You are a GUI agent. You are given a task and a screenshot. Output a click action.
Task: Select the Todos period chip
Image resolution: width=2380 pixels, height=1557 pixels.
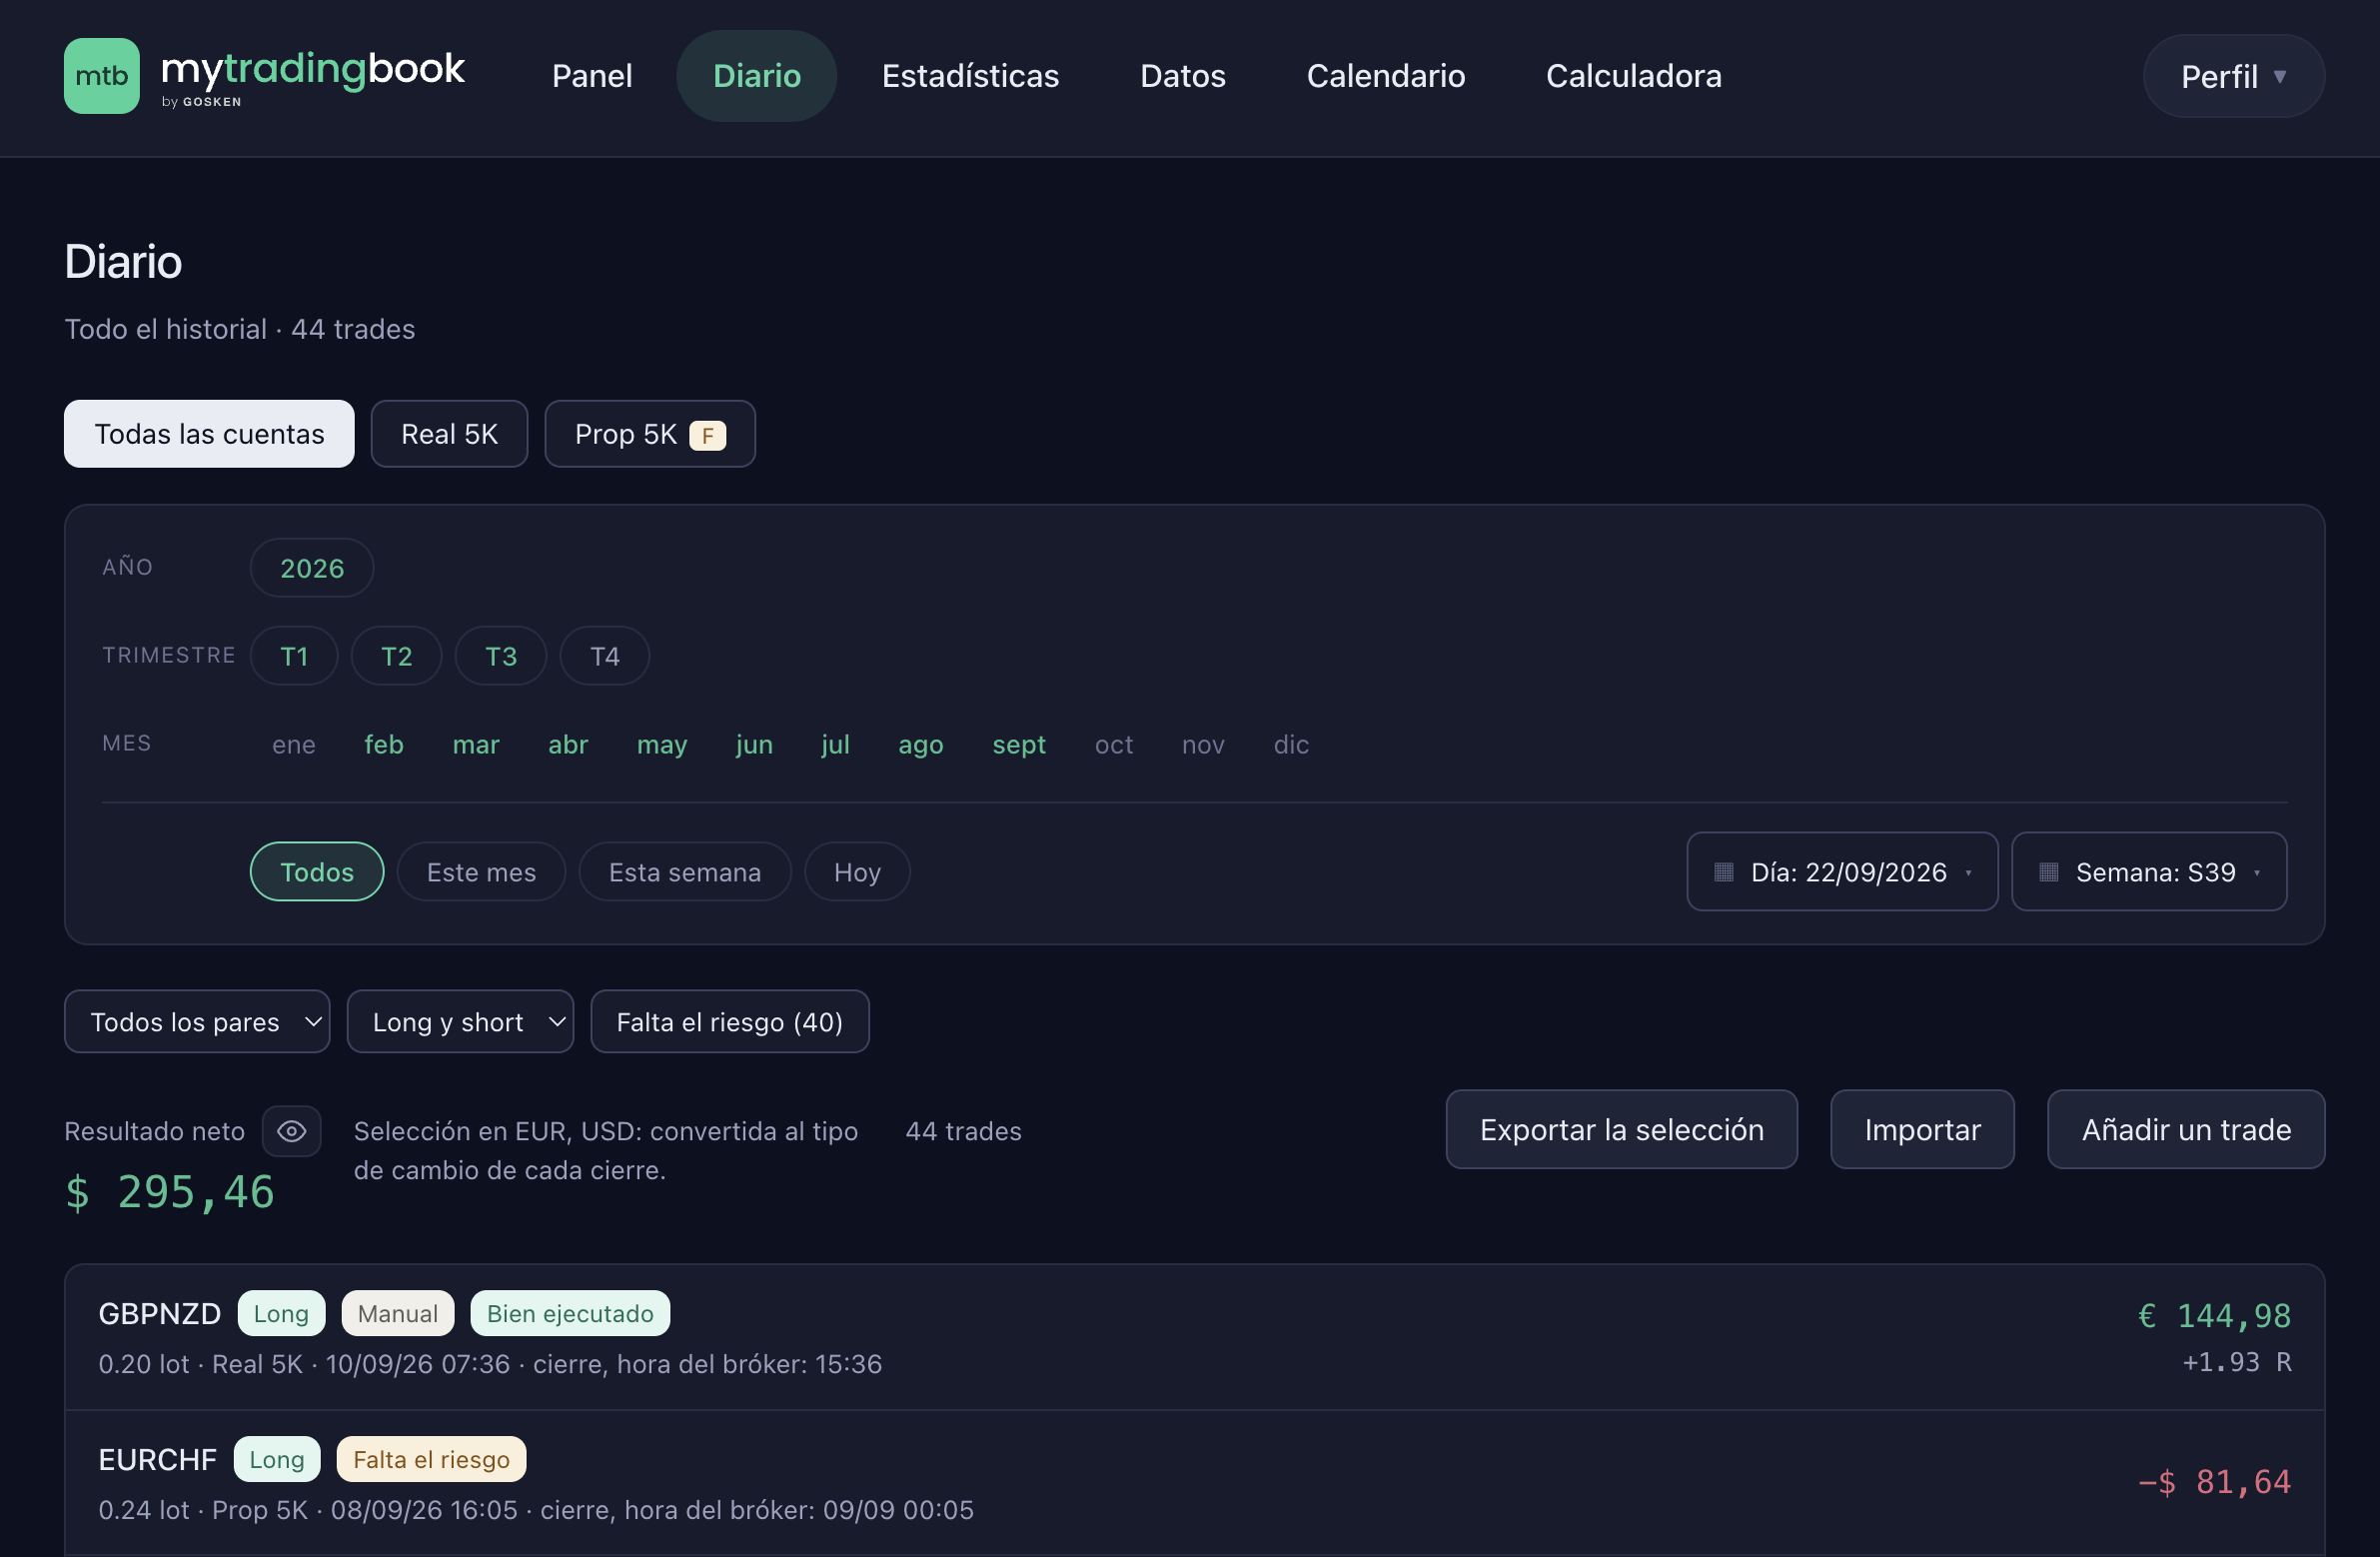tap(317, 872)
